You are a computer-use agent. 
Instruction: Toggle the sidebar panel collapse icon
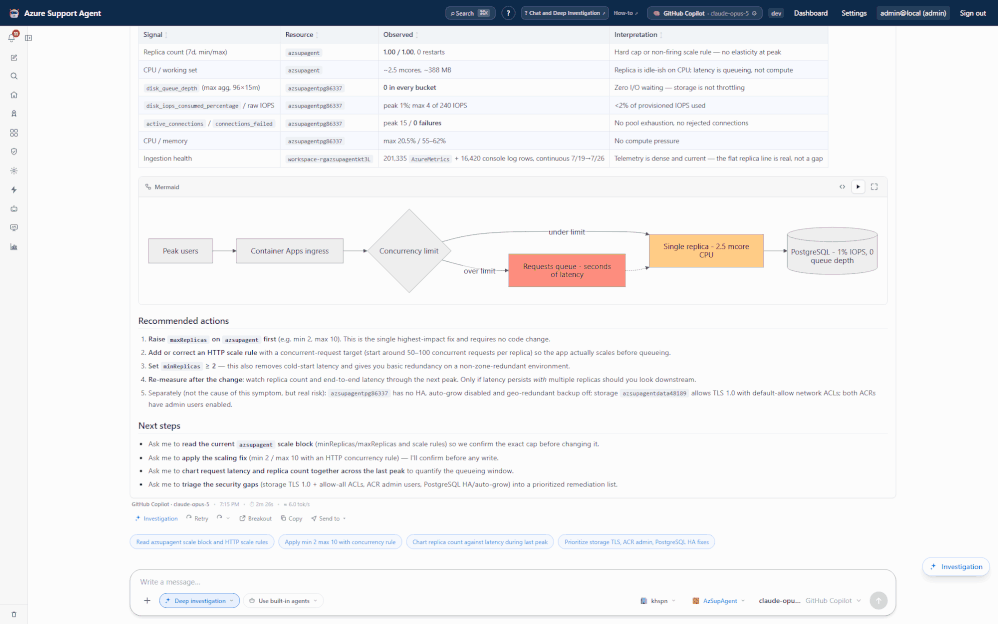(29, 38)
